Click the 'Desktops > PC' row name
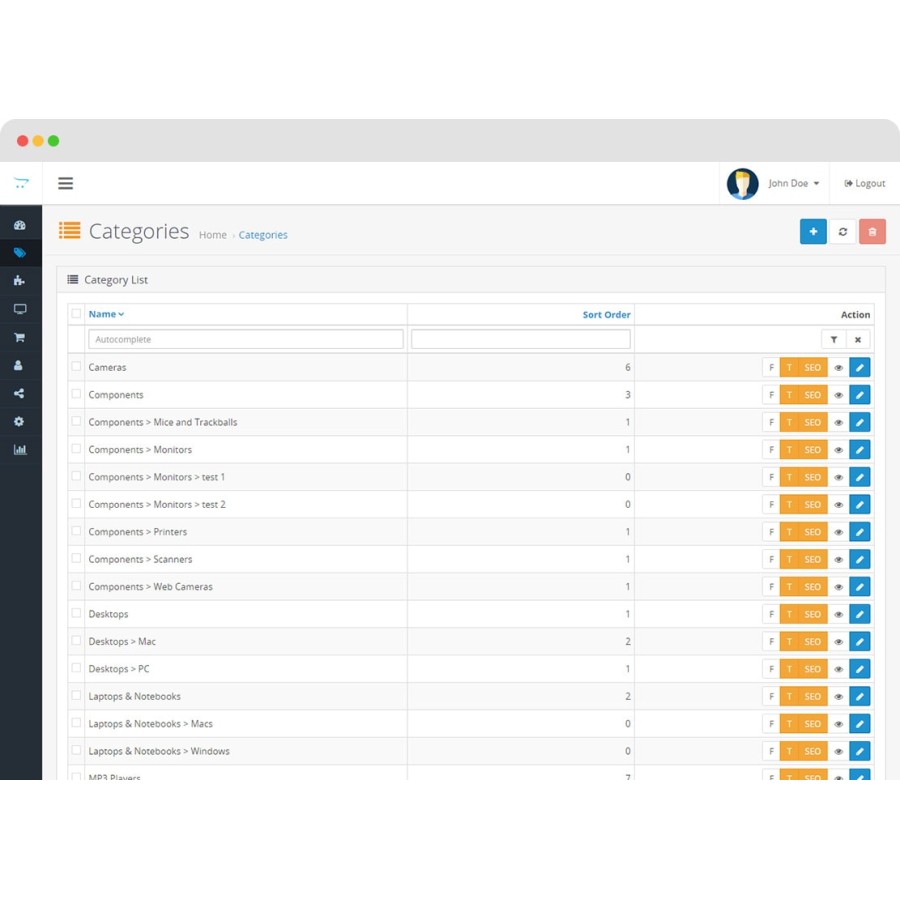 click(119, 669)
